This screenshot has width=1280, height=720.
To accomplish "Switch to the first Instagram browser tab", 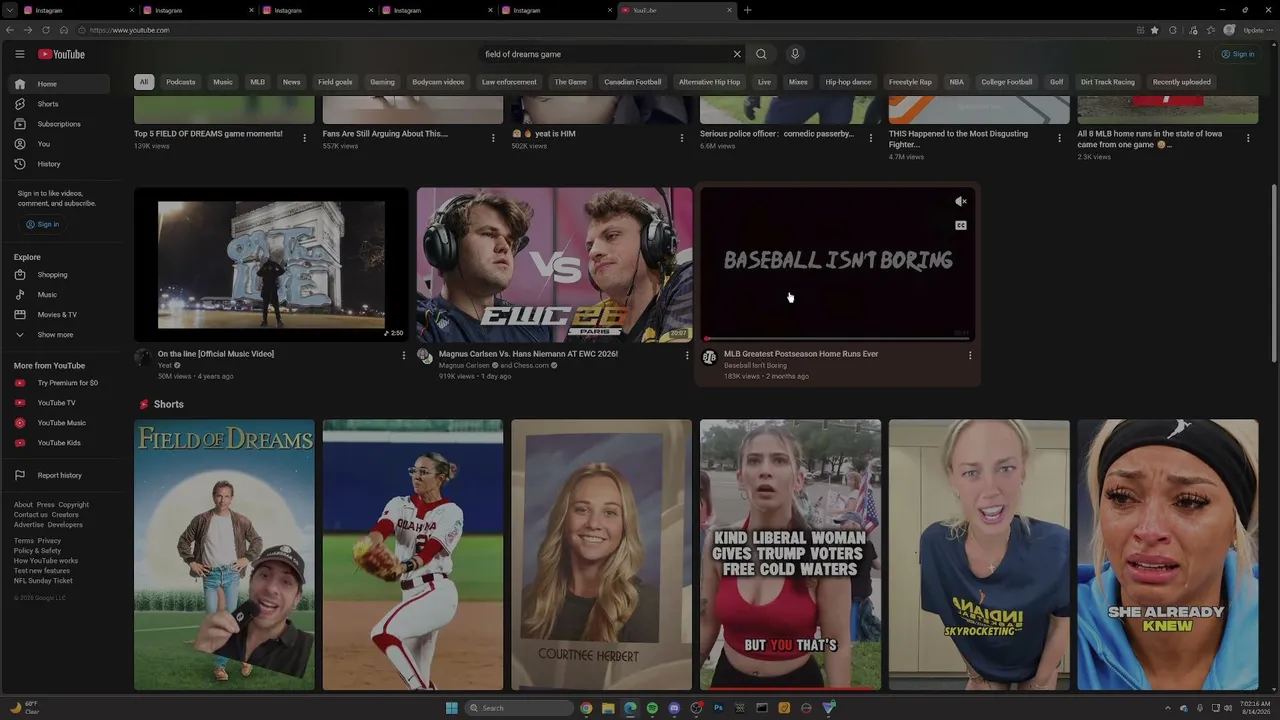I will click(79, 10).
